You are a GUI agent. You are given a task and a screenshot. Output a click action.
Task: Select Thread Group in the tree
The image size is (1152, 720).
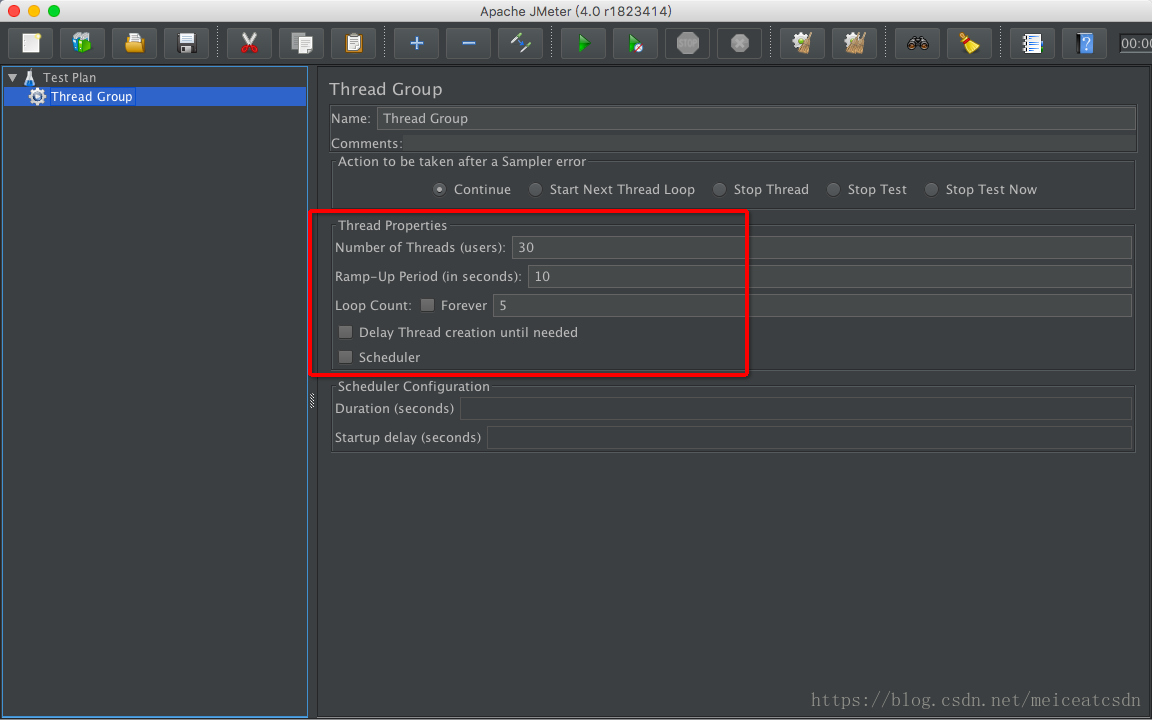(x=91, y=96)
